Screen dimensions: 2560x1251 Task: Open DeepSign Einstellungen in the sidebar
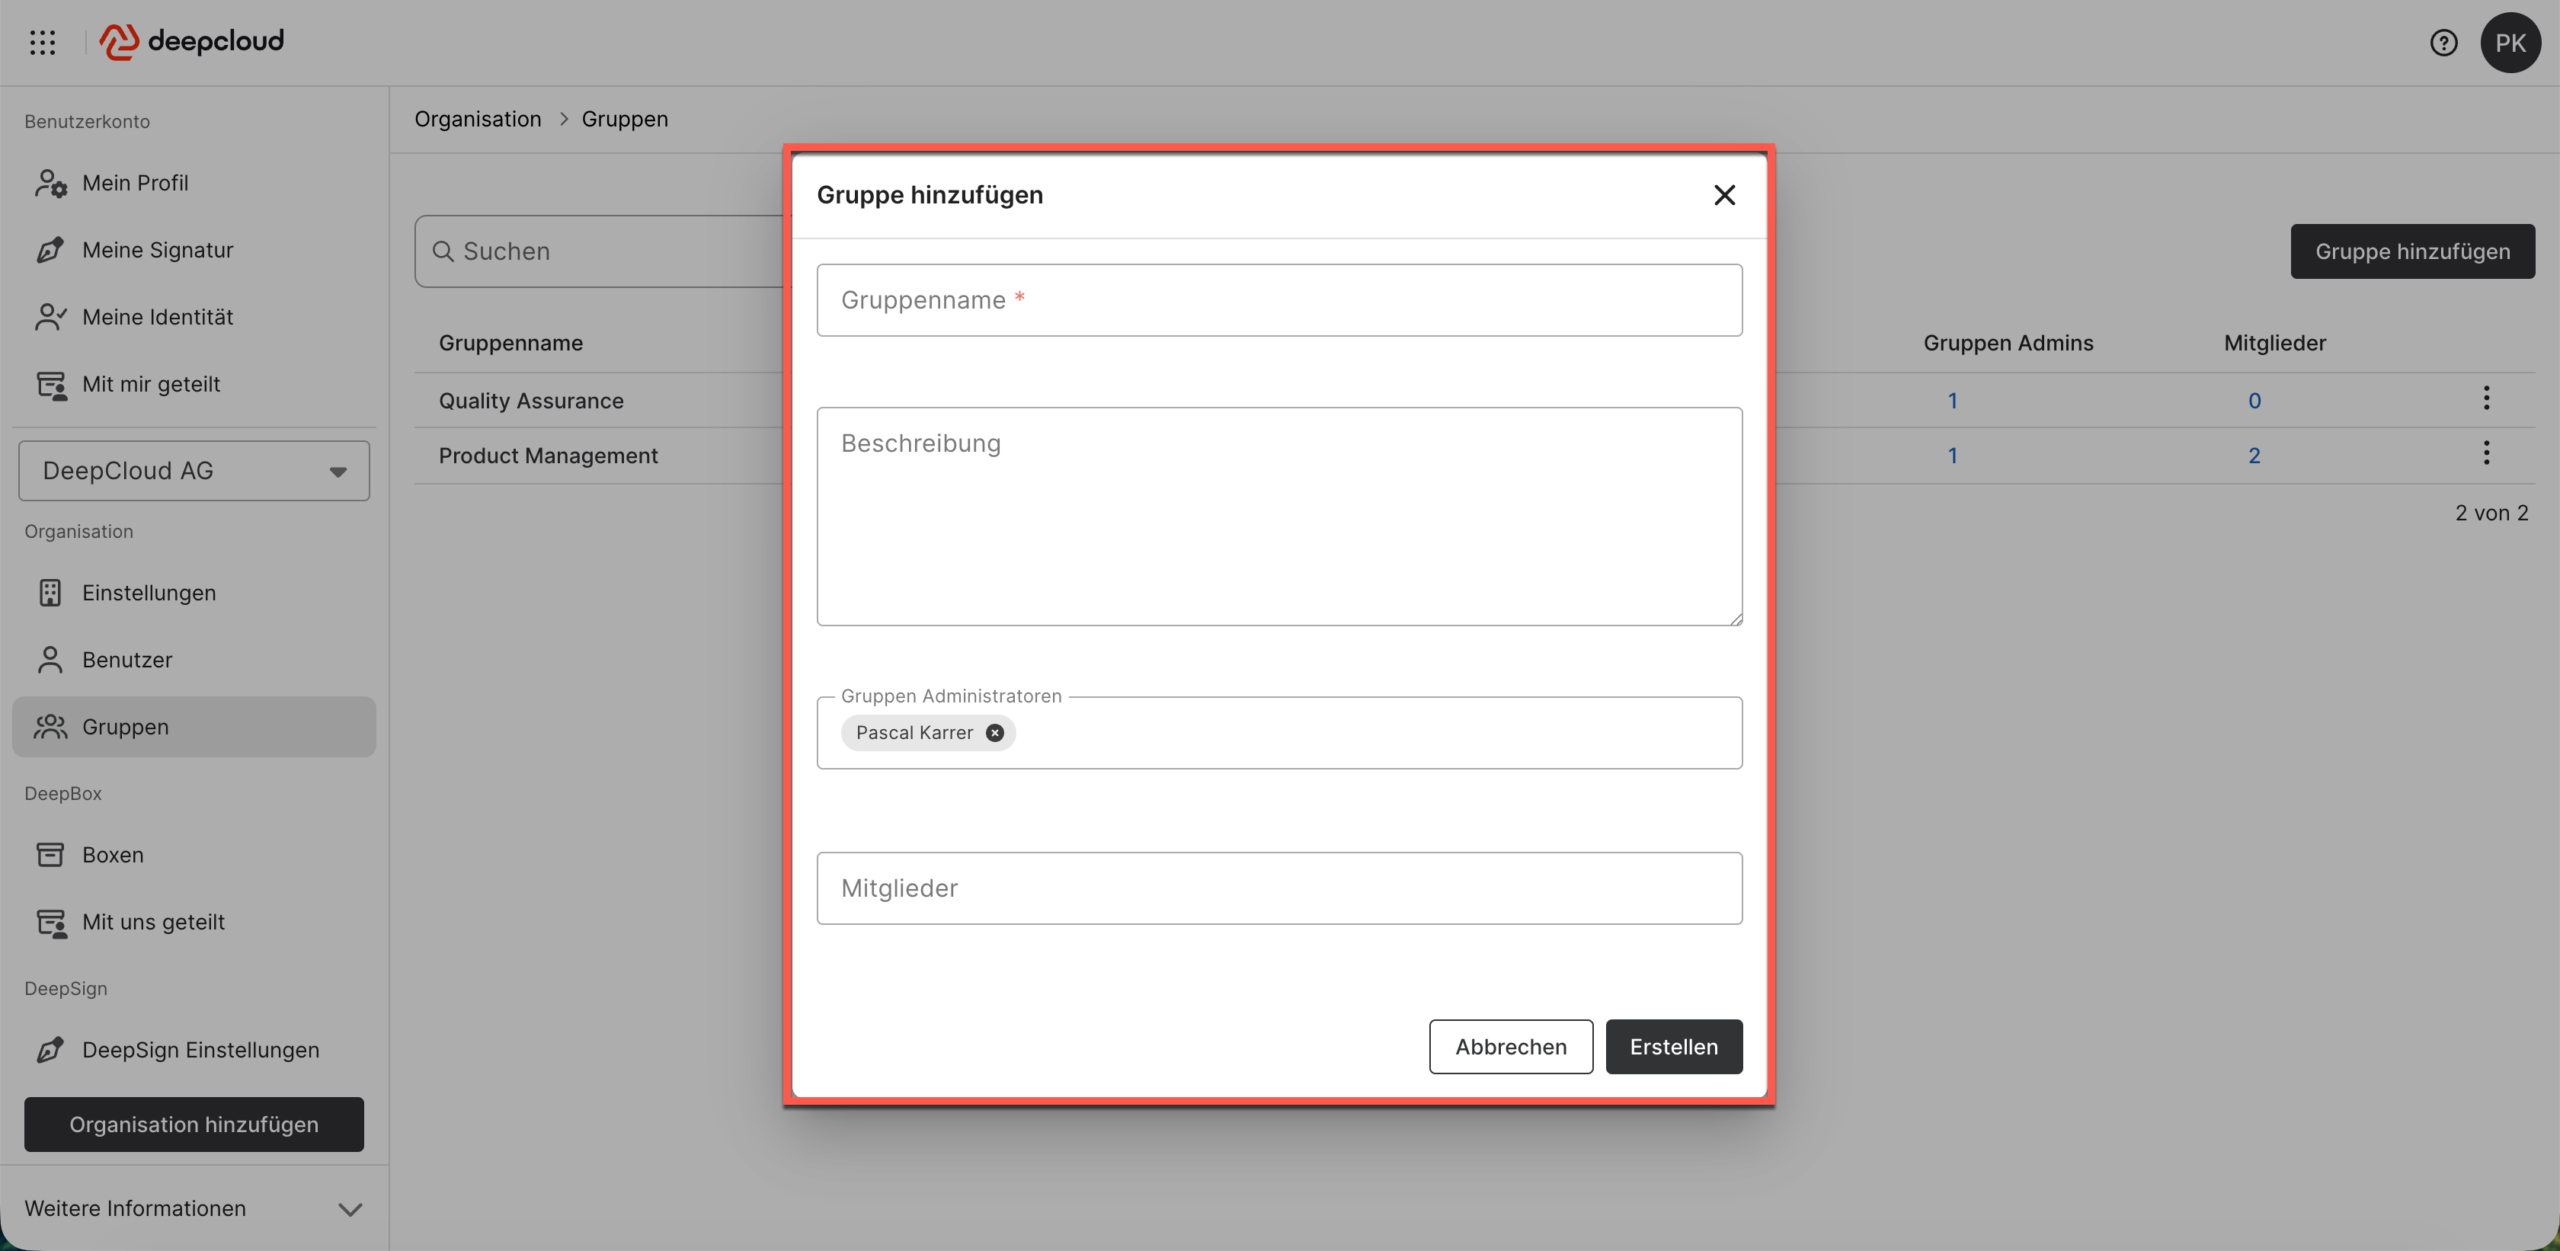pyautogui.click(x=200, y=1050)
